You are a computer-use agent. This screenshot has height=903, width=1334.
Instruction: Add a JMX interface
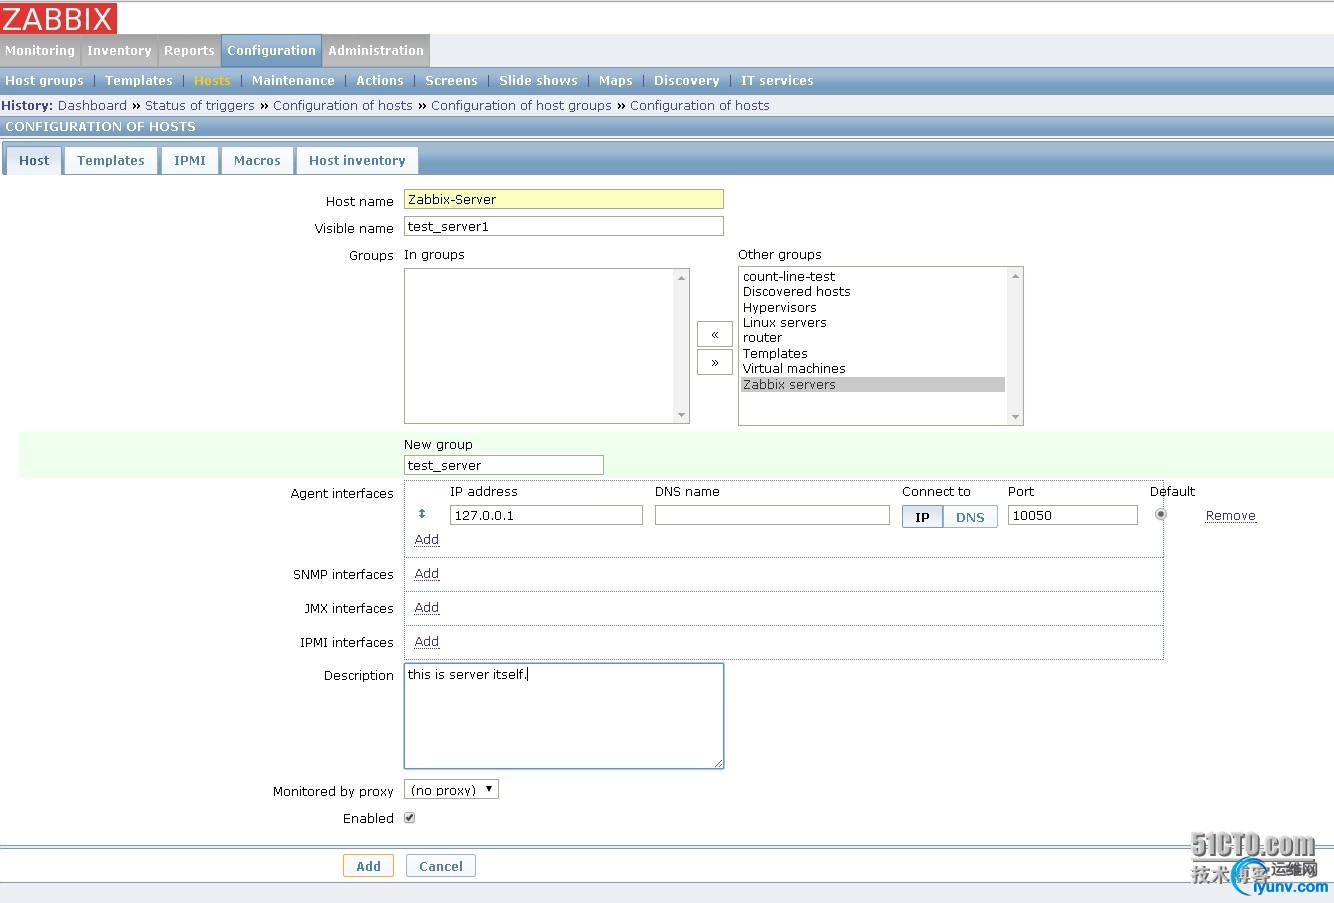pyautogui.click(x=427, y=607)
